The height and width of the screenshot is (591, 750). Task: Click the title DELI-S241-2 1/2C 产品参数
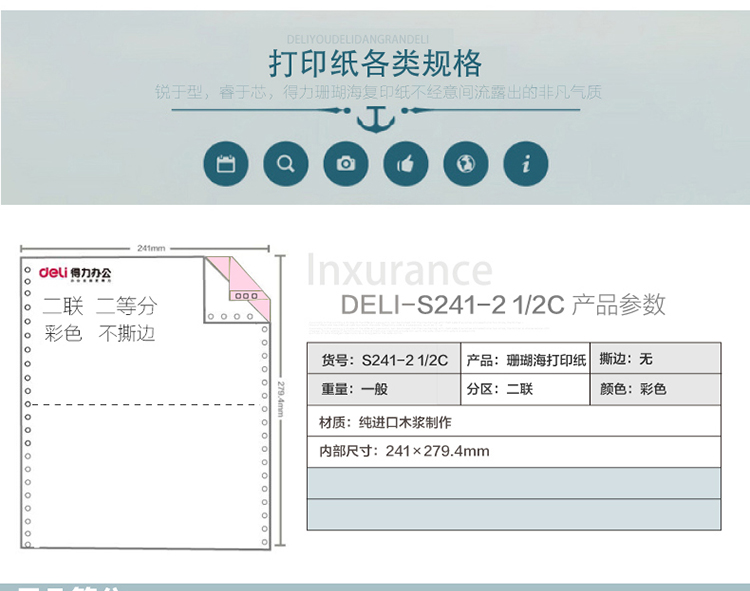click(x=503, y=305)
